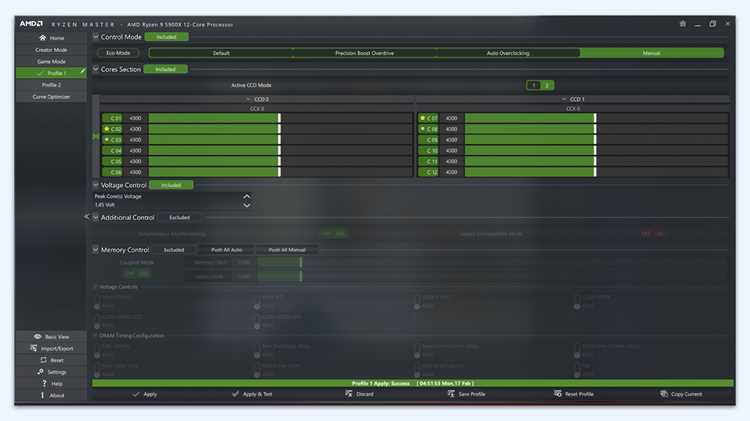Click the Apply & Test checkmark icon
The image size is (750, 421).
(x=235, y=394)
